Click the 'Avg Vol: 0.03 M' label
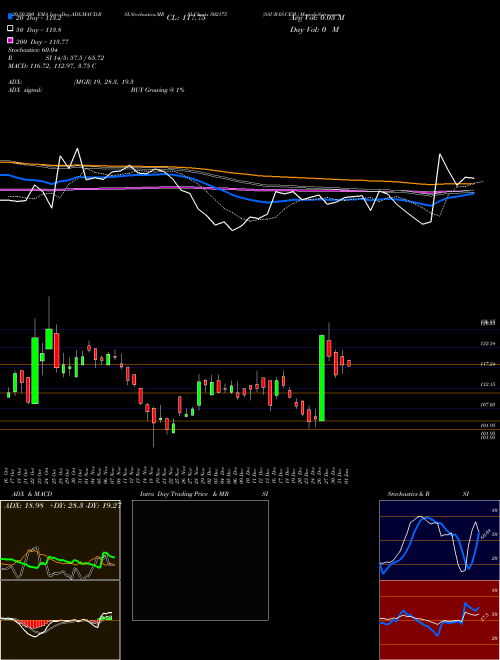500x660 pixels. pos(317,18)
